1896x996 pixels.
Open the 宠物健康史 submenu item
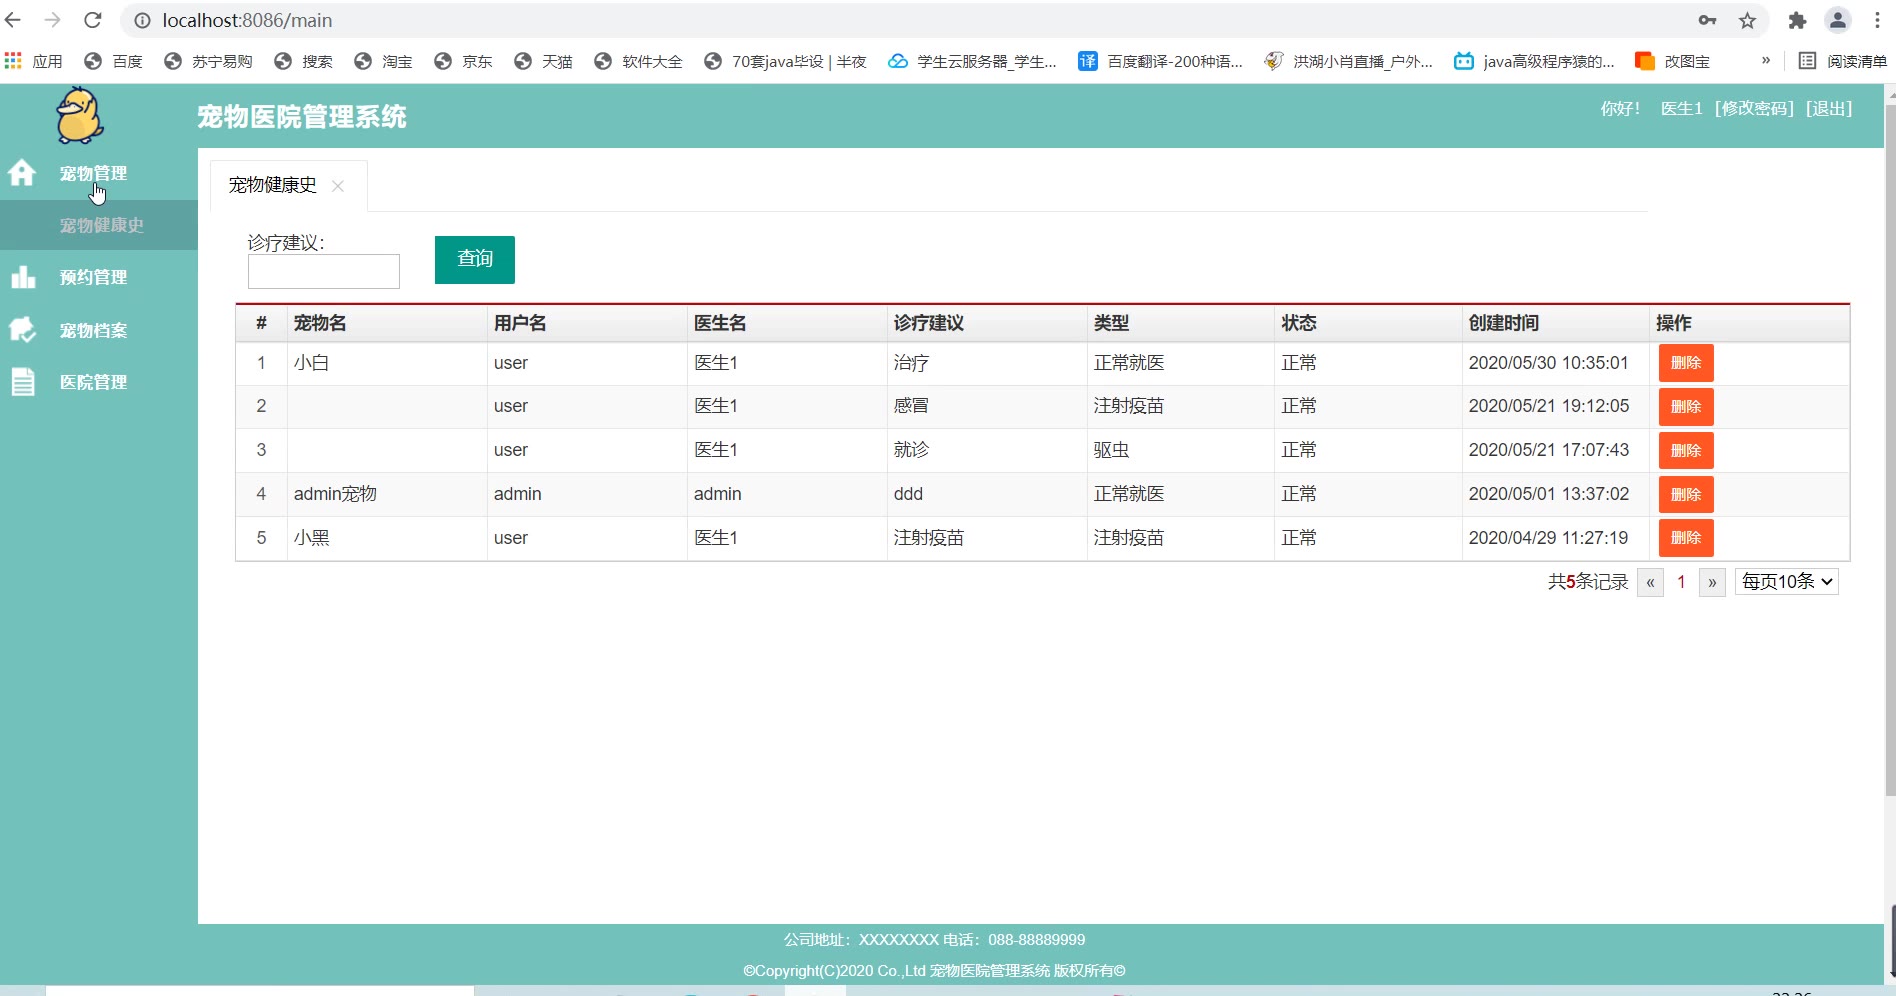101,225
